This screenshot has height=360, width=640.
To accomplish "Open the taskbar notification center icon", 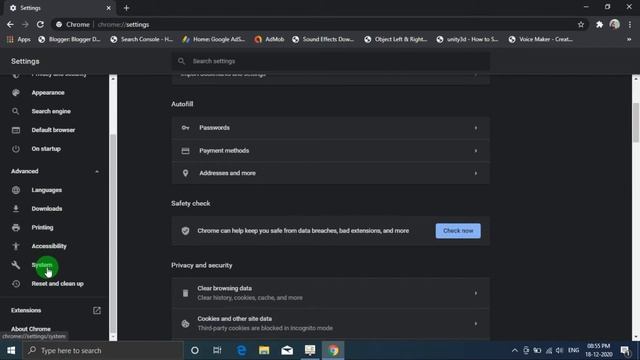I will point(625,350).
